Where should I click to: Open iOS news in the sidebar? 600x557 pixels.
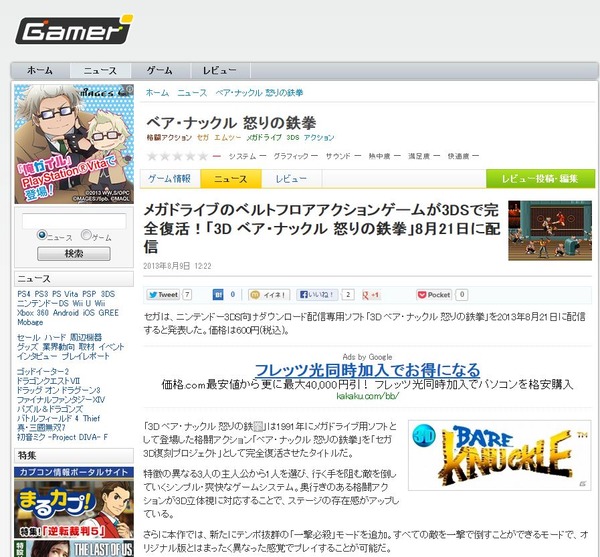[x=88, y=313]
